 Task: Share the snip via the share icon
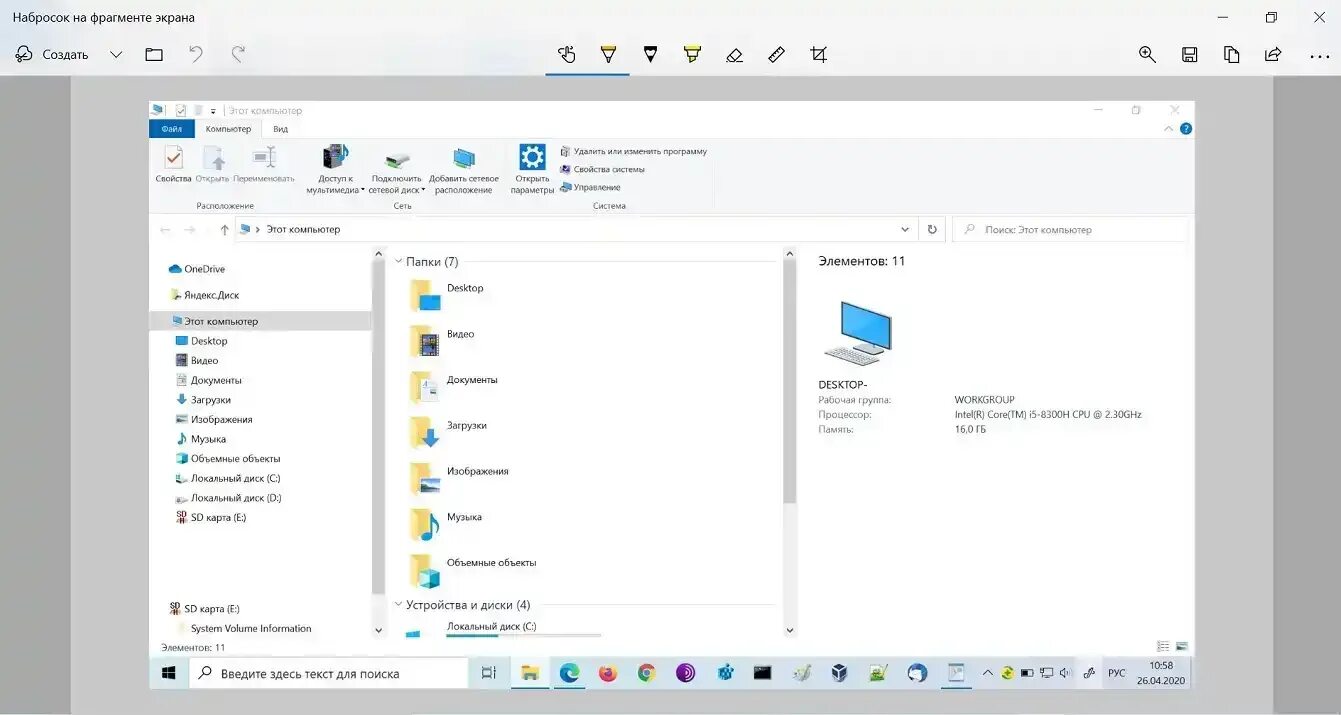point(1272,55)
